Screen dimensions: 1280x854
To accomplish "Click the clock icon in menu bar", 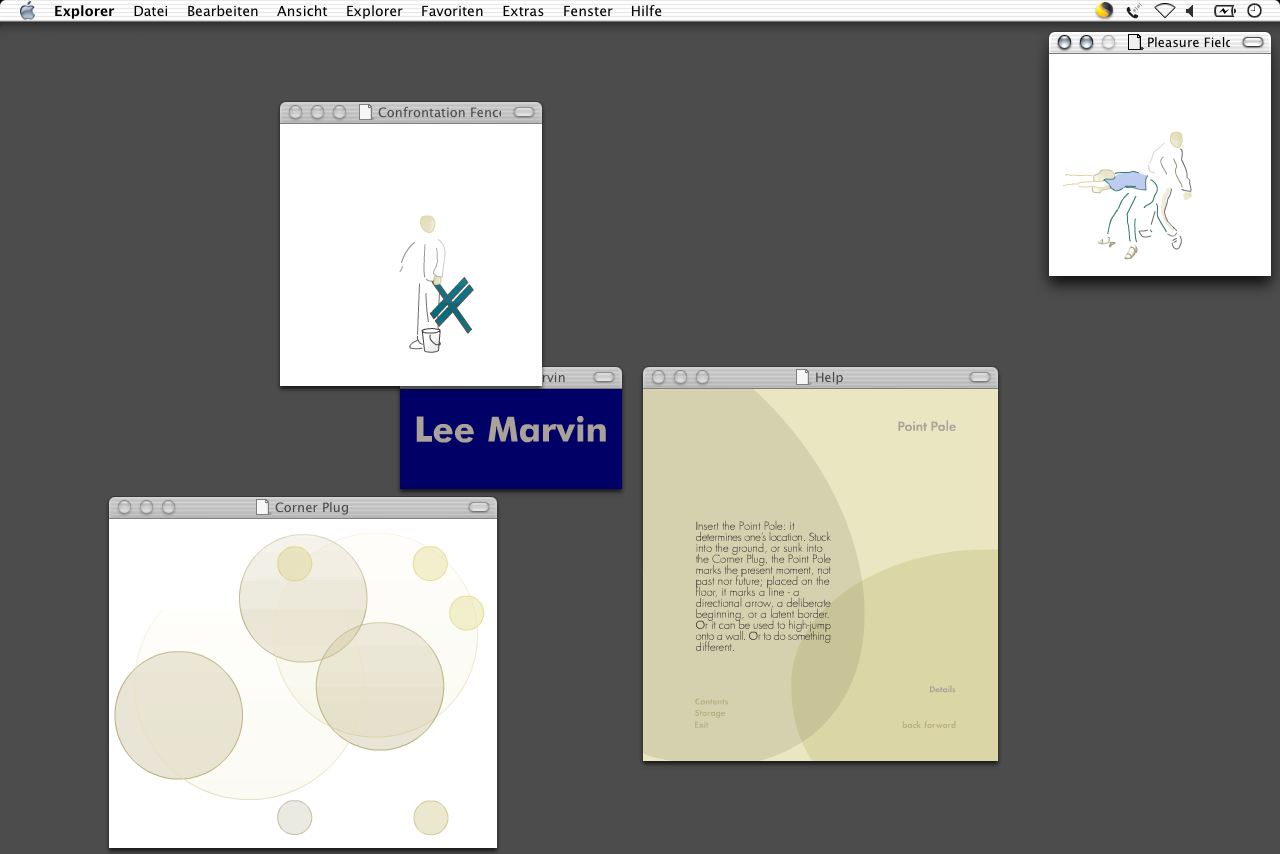I will pyautogui.click(x=1254, y=11).
